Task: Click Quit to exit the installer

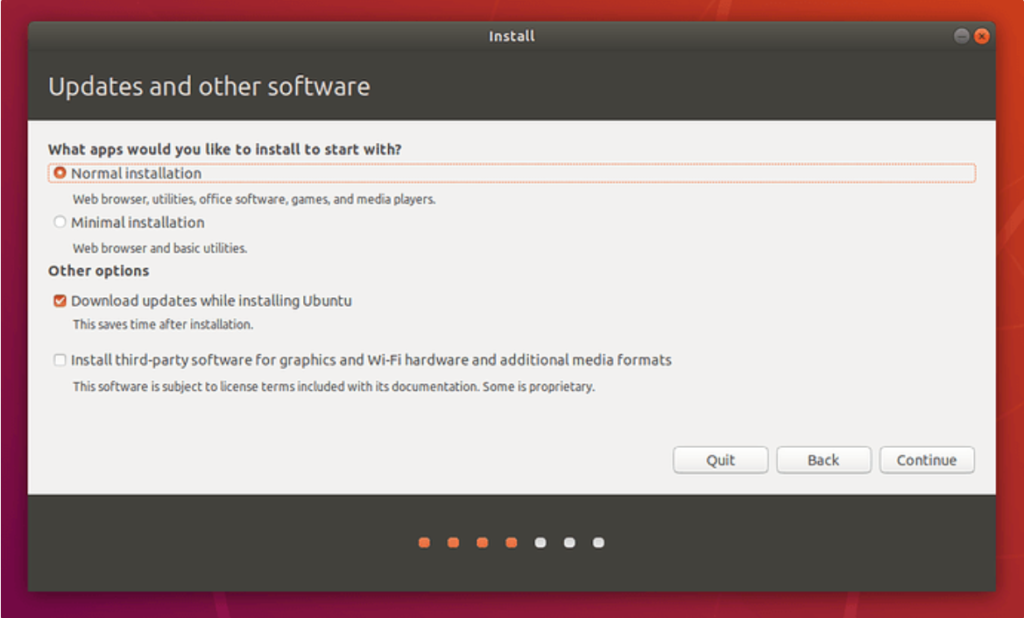Action: click(720, 460)
